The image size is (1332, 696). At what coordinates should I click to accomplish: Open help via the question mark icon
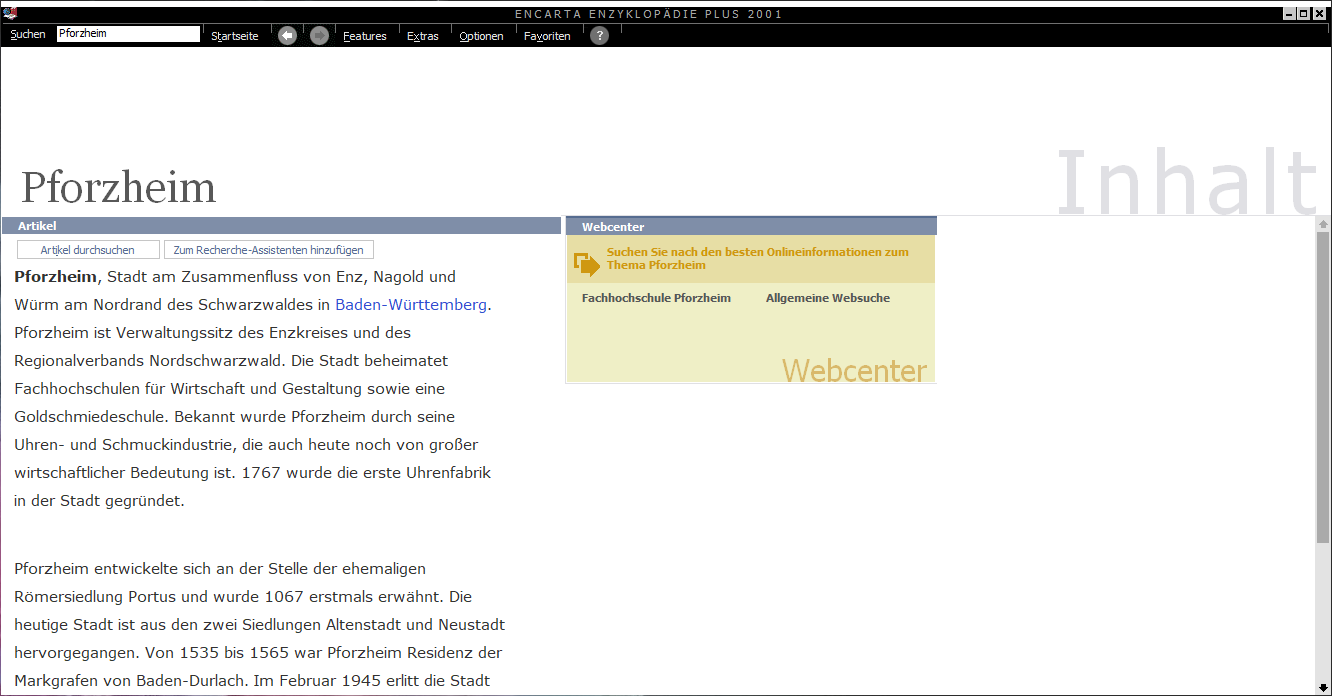pos(599,36)
